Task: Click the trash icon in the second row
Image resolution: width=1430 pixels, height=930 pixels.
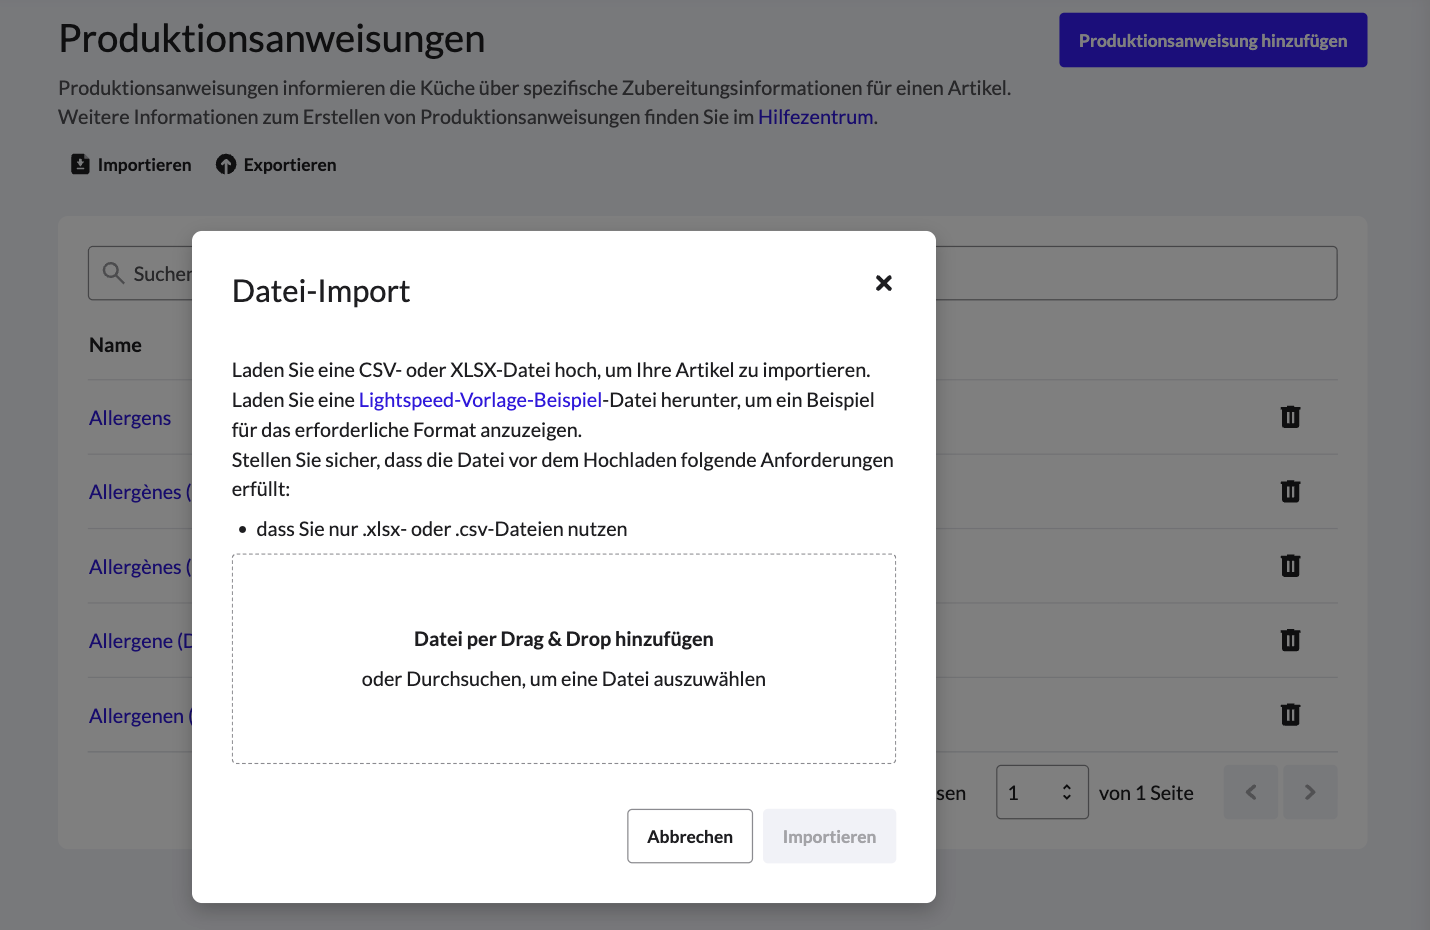Action: 1291,491
